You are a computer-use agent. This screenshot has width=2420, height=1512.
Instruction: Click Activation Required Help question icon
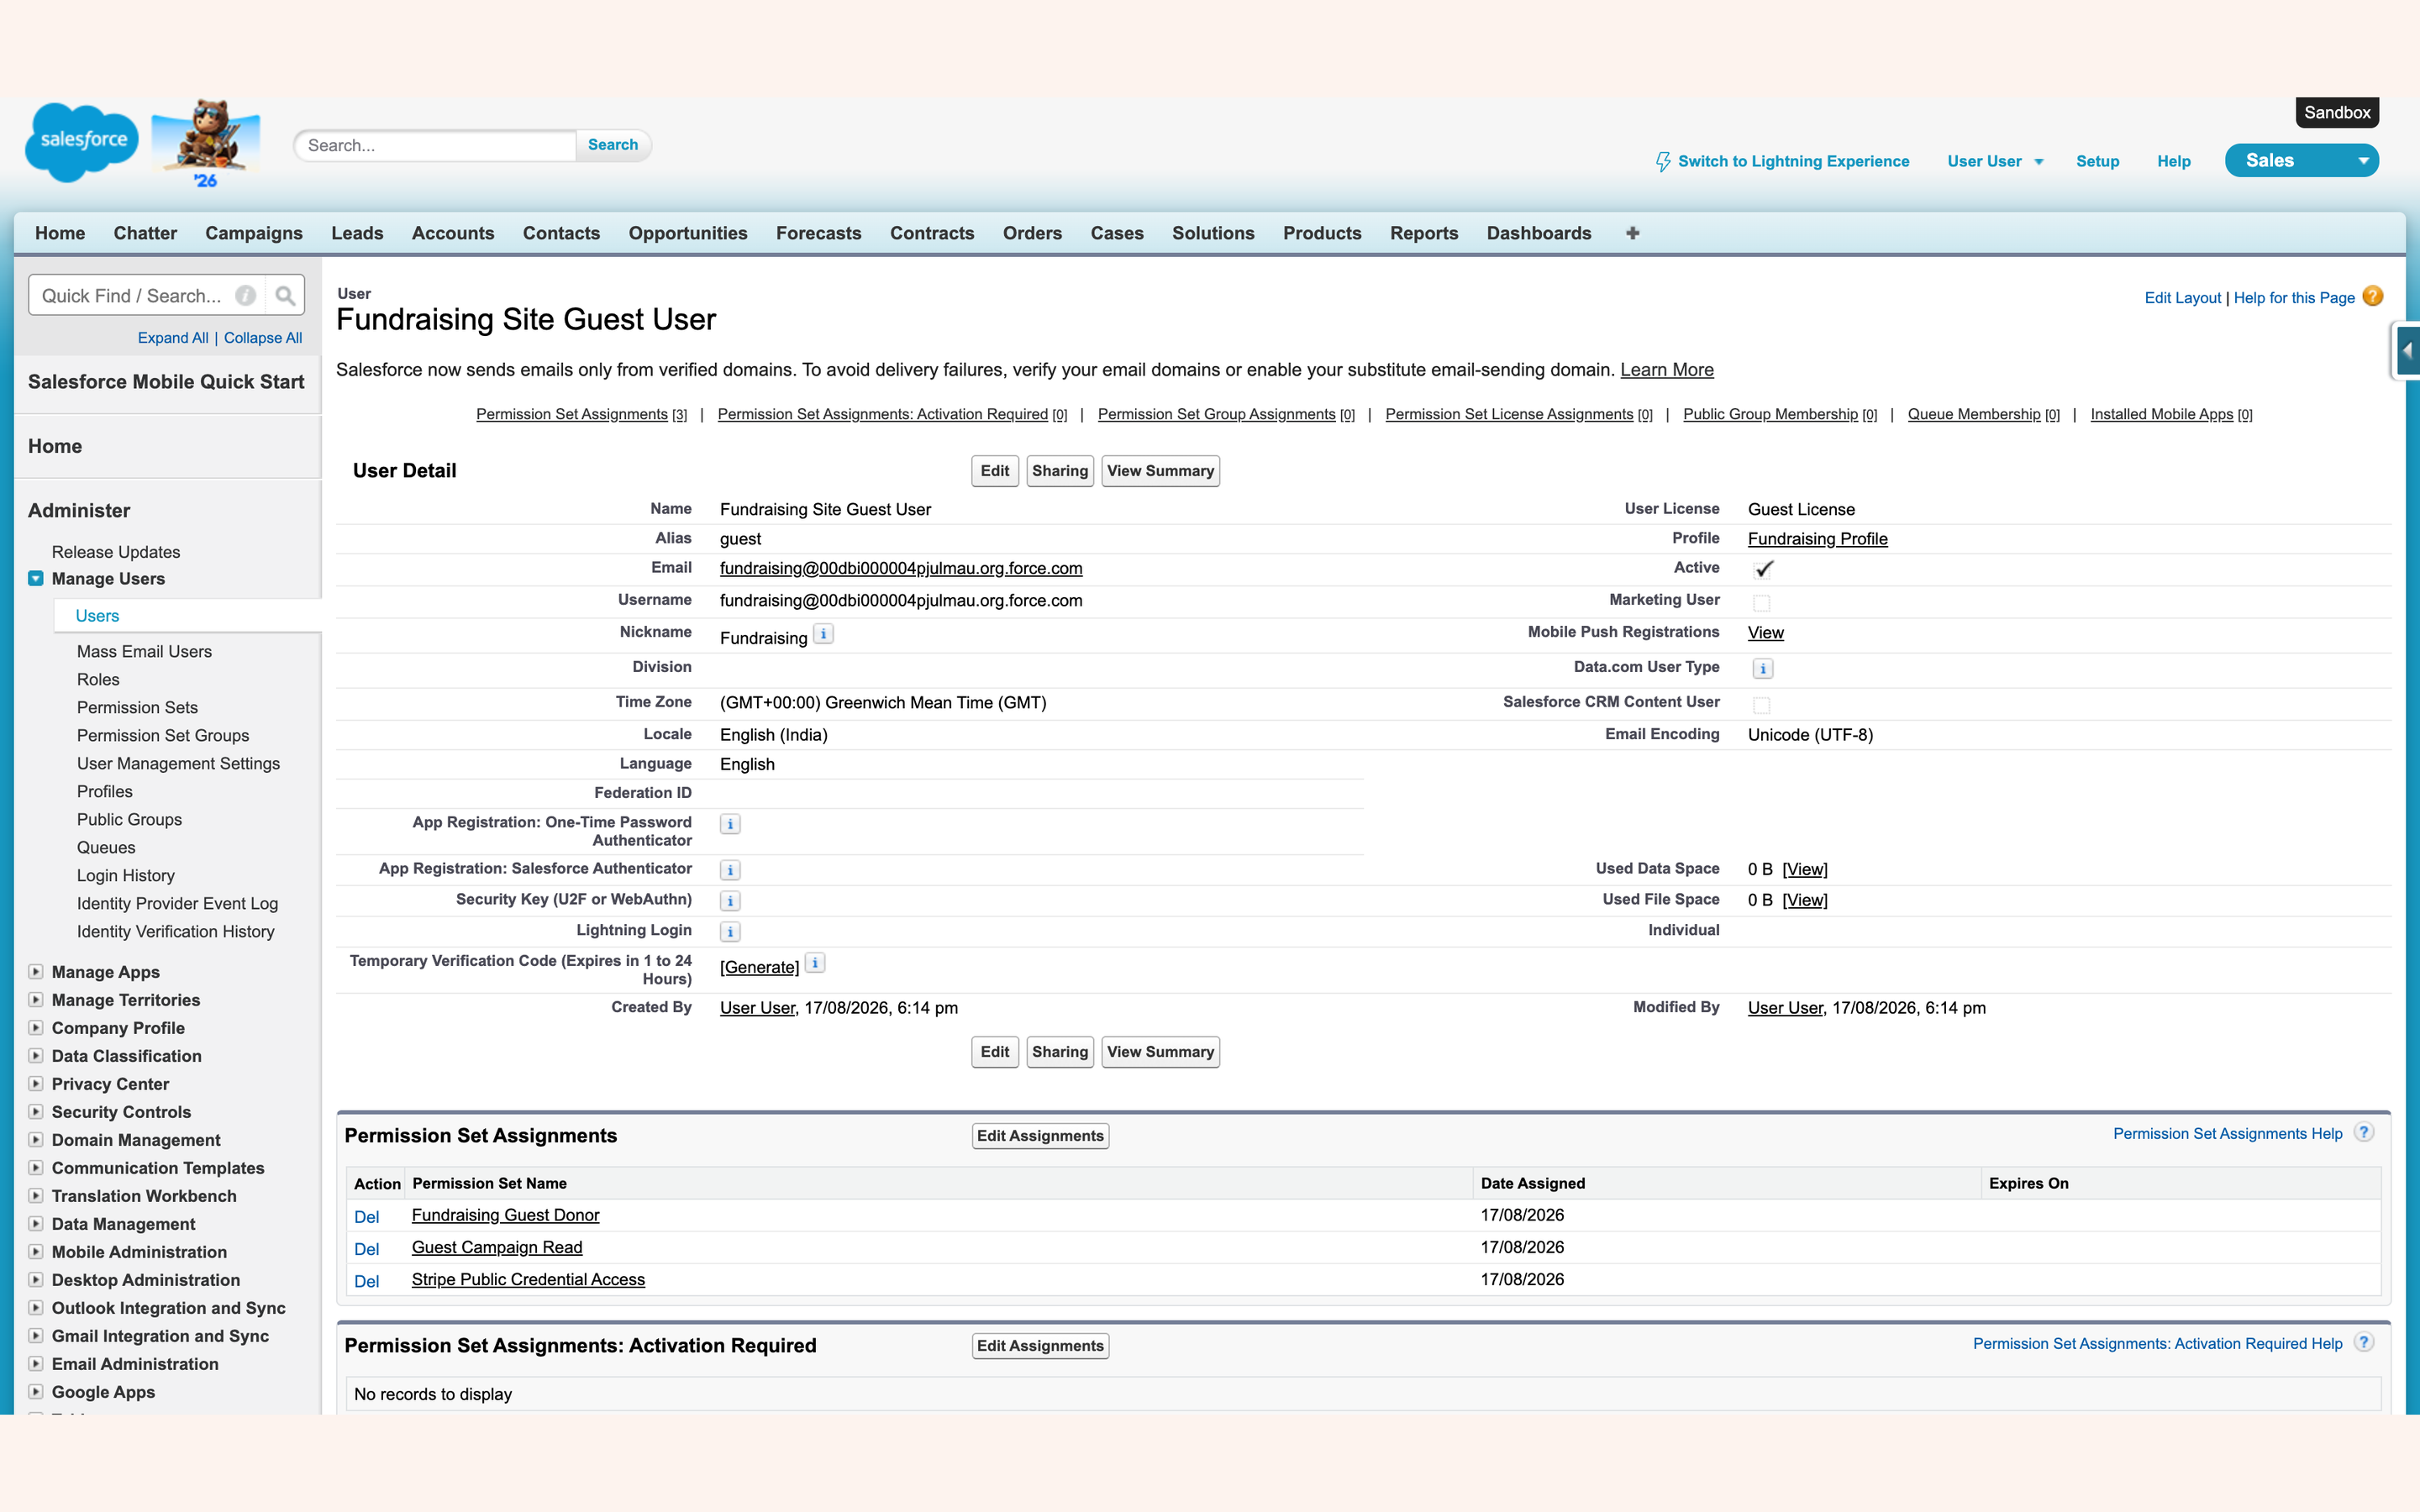(x=2364, y=1342)
